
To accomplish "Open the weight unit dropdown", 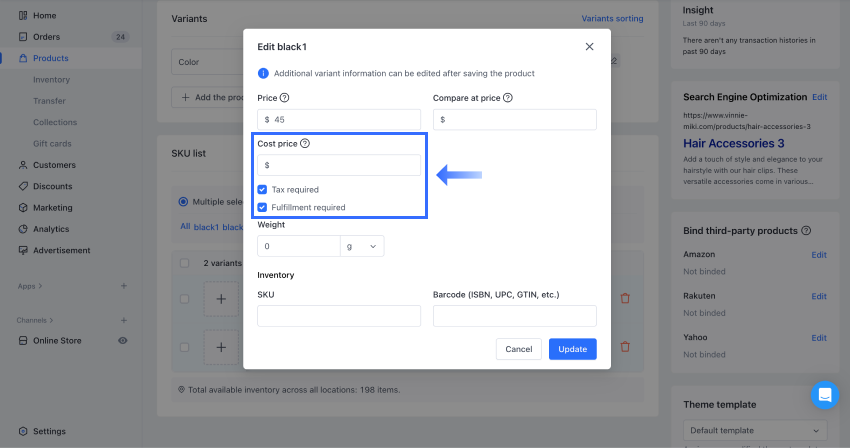I will point(362,246).
